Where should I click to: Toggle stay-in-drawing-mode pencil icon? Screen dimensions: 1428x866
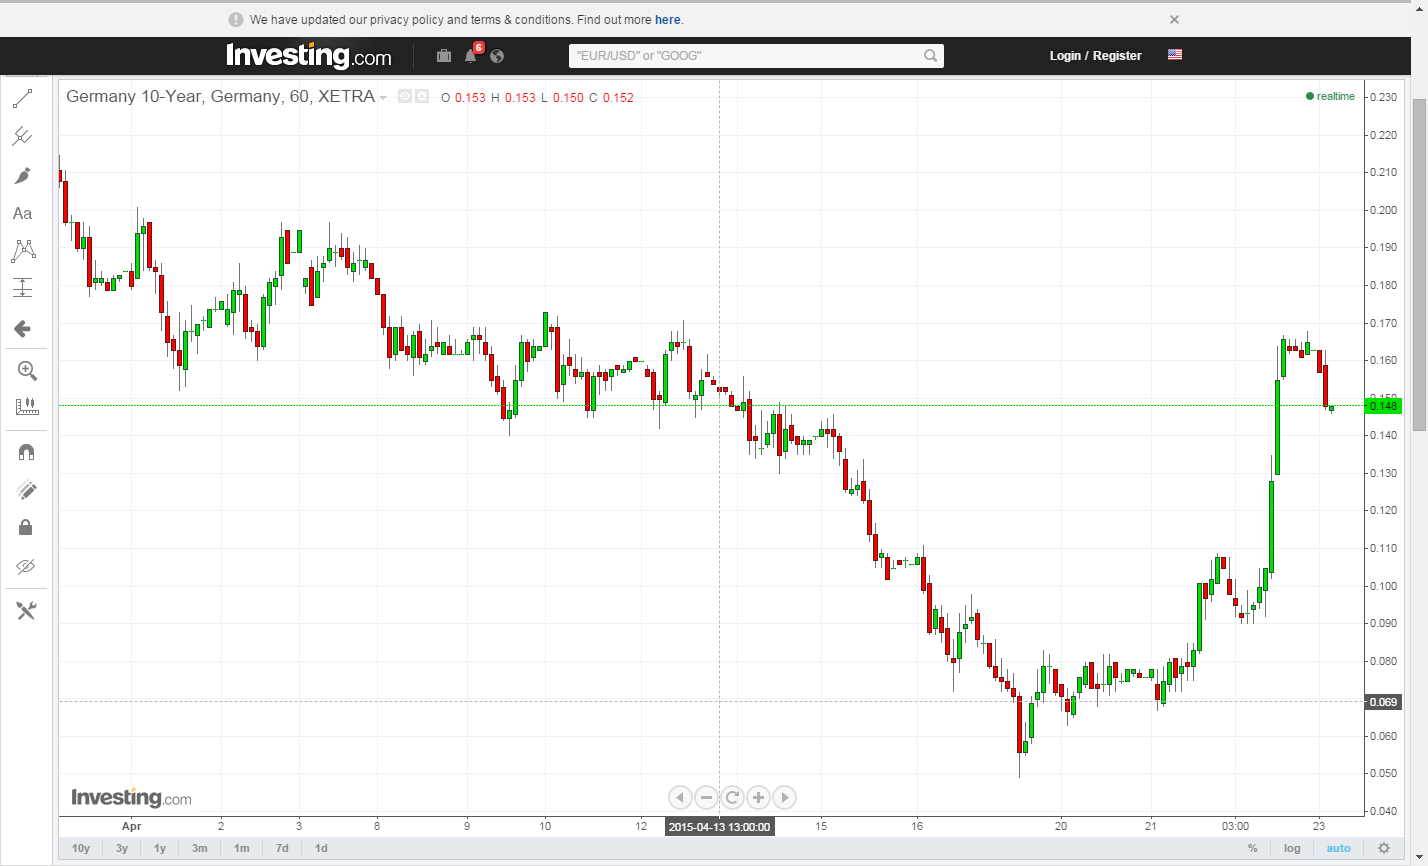(27, 490)
